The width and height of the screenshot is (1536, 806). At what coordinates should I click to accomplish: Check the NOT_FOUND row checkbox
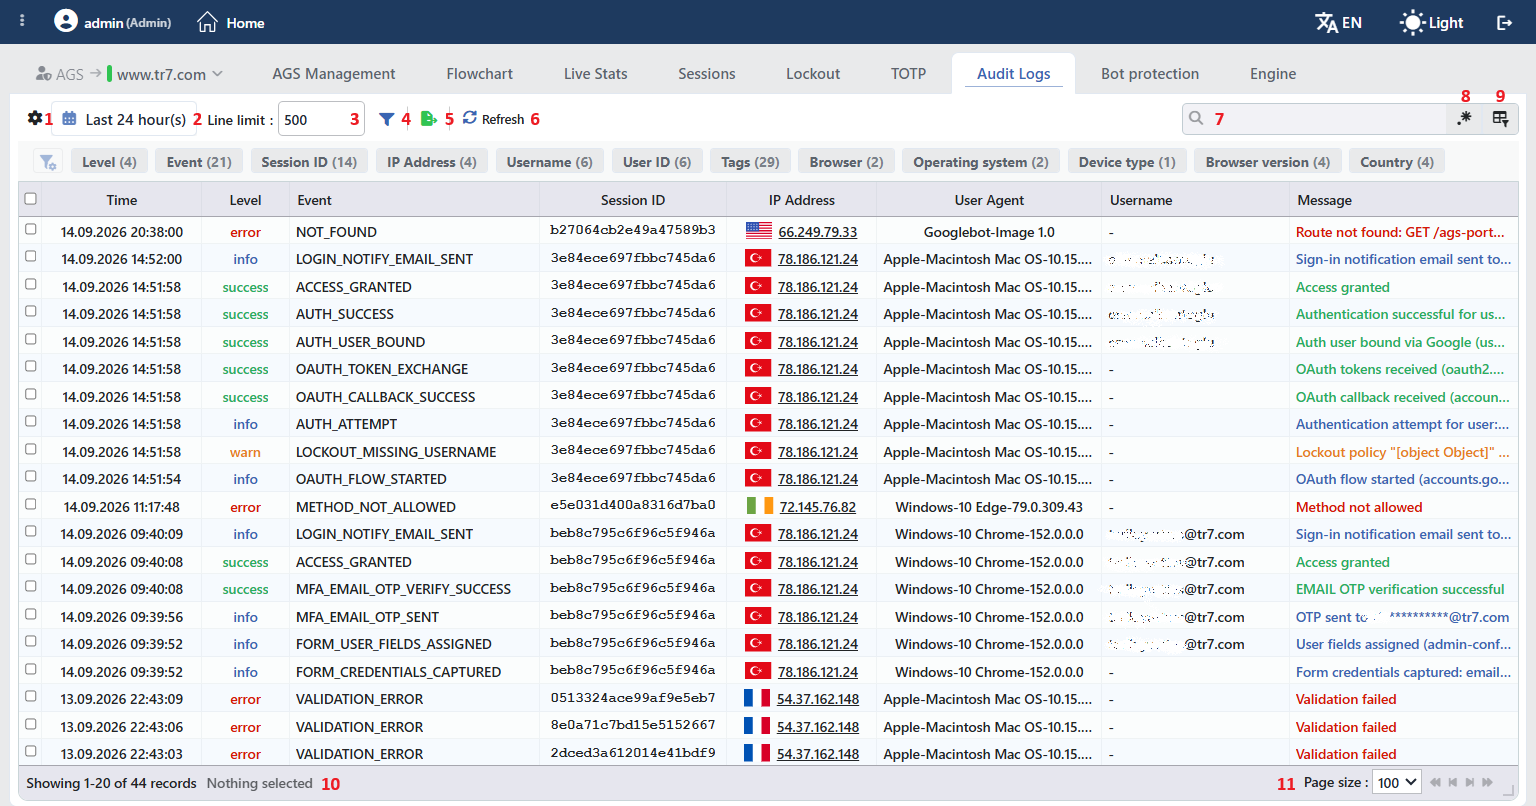(30, 229)
